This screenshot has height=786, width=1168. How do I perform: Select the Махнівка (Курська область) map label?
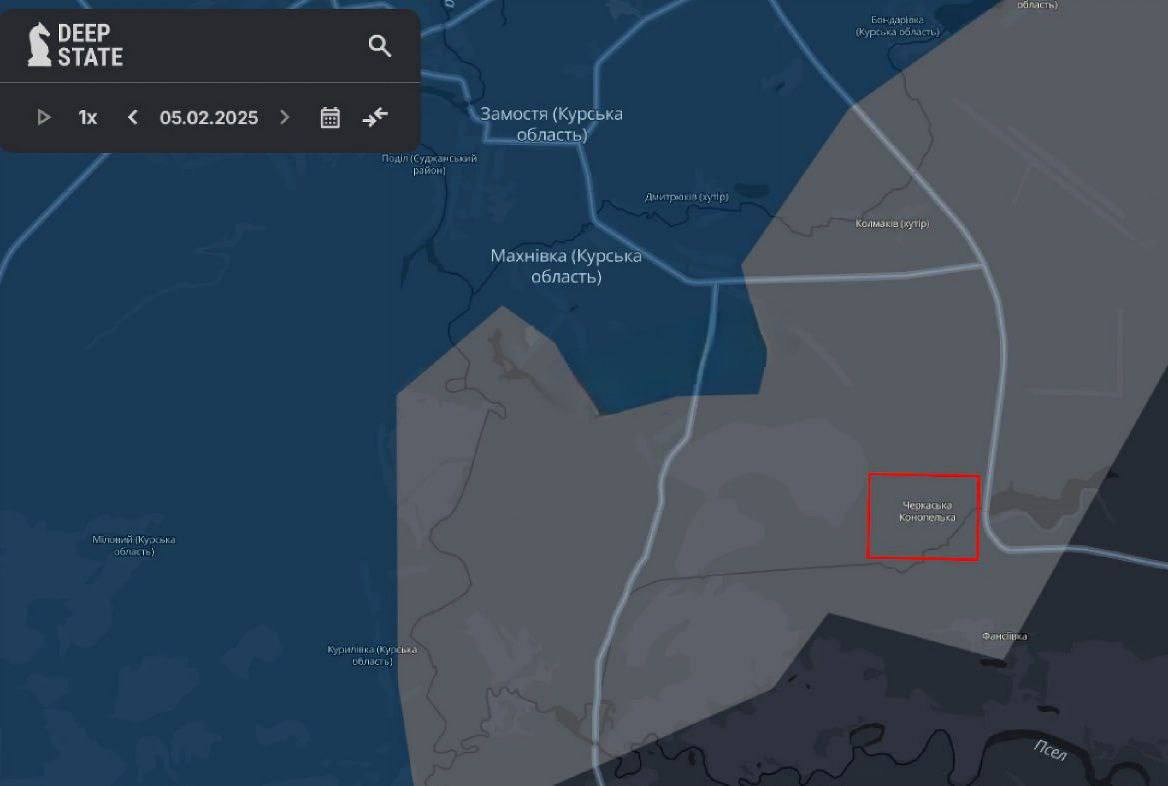point(566,266)
